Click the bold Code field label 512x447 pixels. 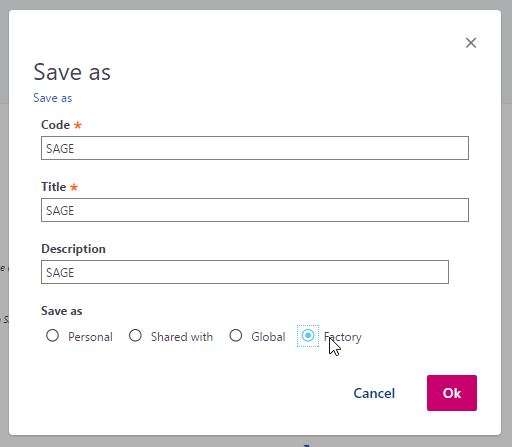point(56,125)
